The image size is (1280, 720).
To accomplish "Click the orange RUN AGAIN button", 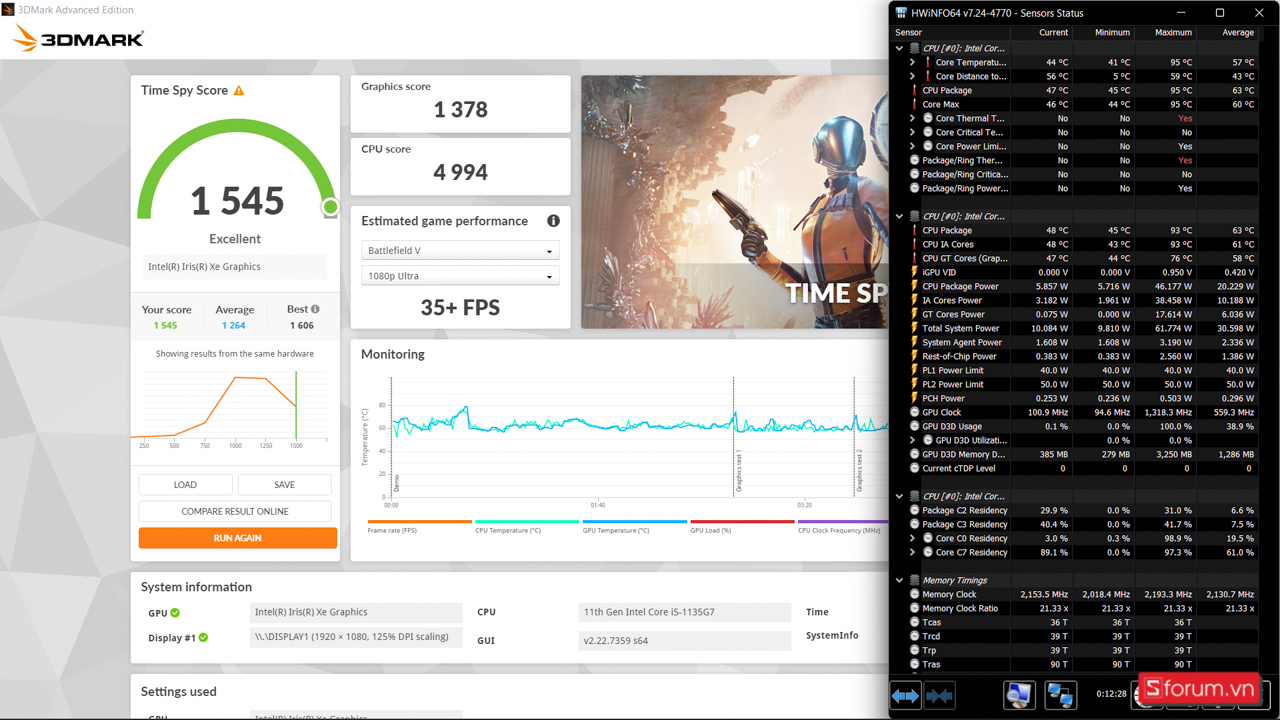I will (238, 538).
